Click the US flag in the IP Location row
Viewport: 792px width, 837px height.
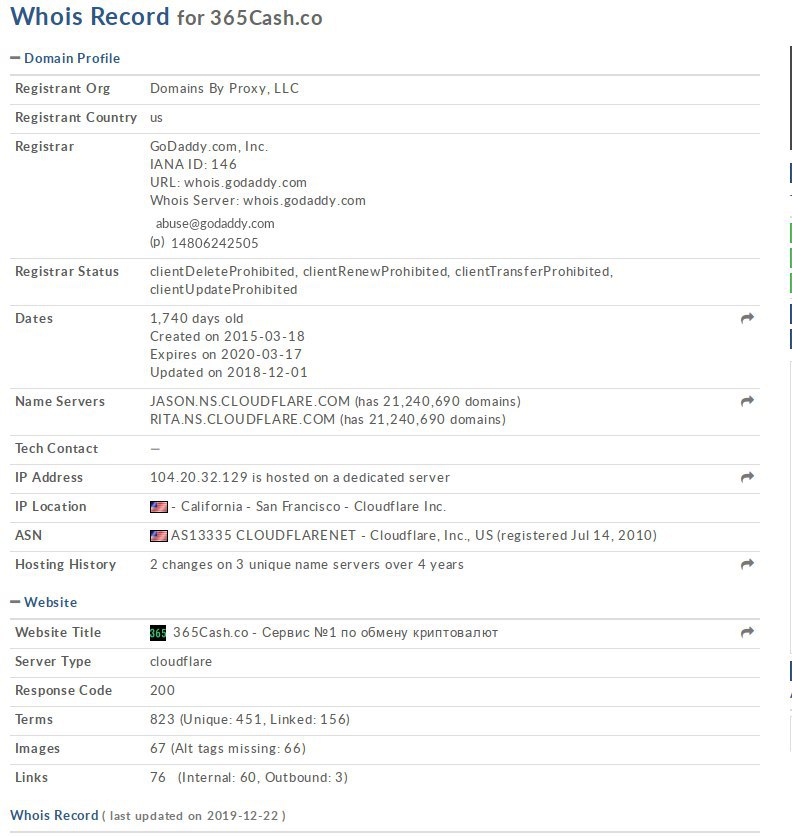tap(159, 507)
